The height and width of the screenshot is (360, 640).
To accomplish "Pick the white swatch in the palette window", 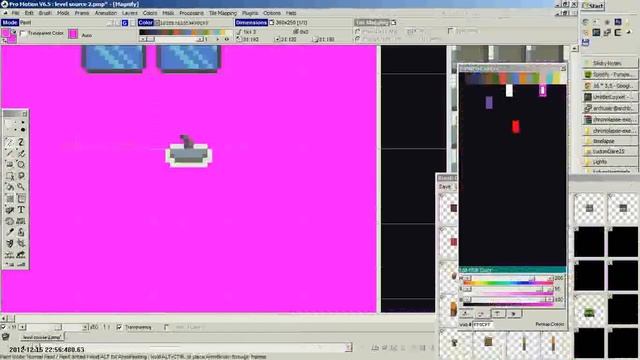I will (509, 90).
